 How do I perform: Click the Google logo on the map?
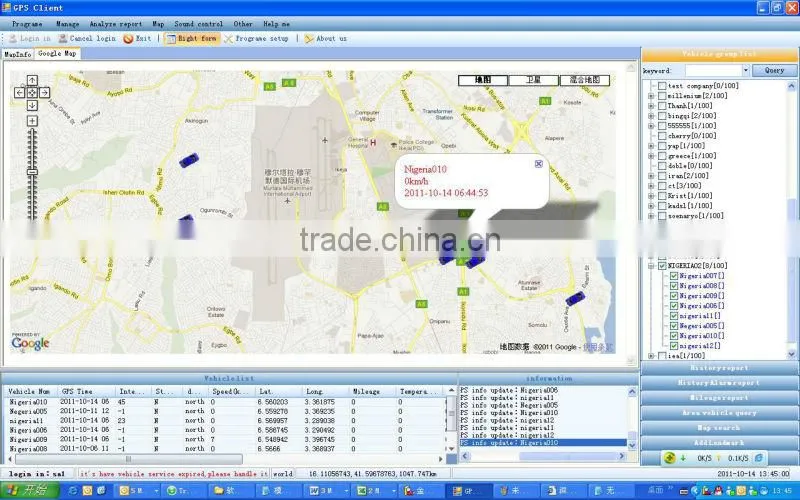pos(31,342)
